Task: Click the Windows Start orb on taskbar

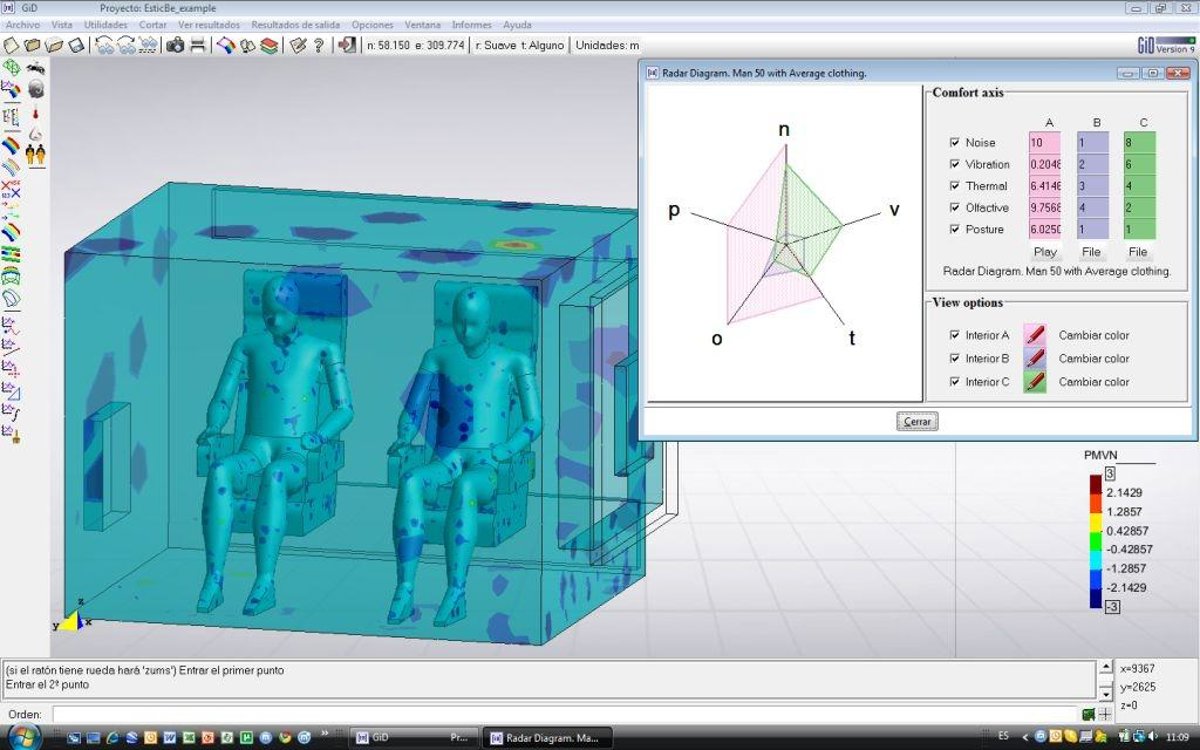Action: coord(24,738)
